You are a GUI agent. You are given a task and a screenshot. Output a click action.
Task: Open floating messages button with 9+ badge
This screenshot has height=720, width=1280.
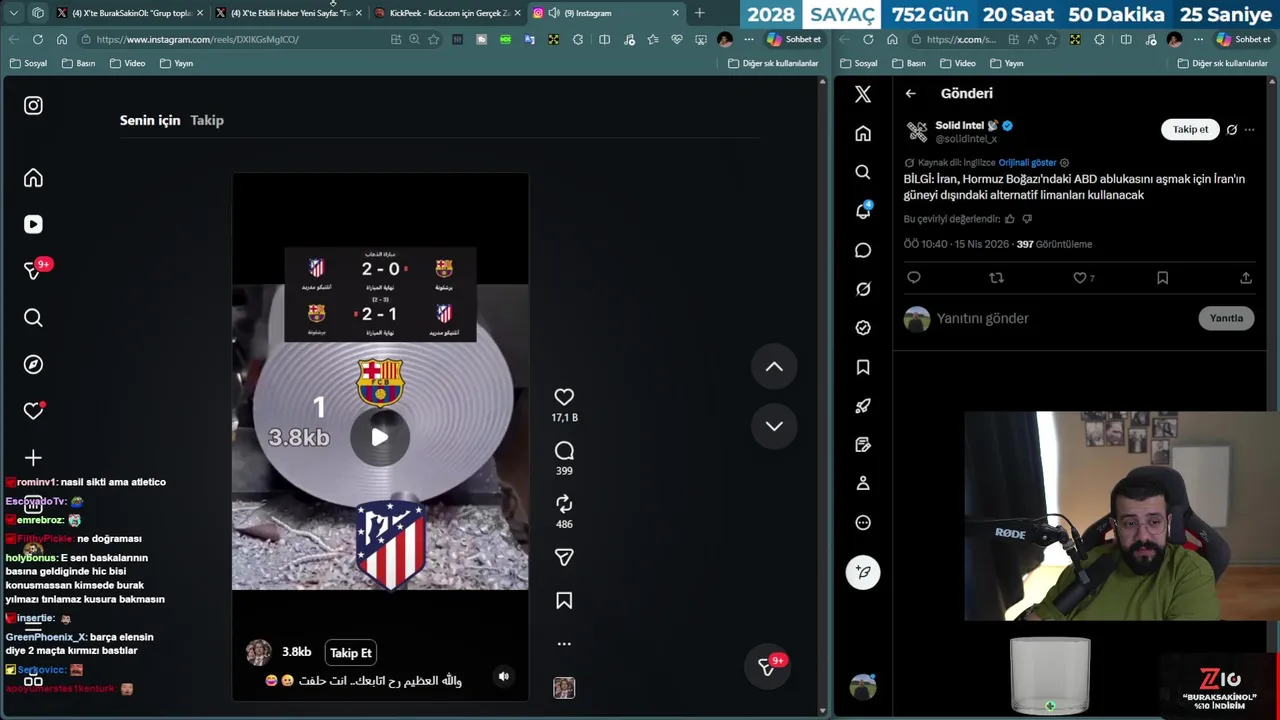(767, 667)
